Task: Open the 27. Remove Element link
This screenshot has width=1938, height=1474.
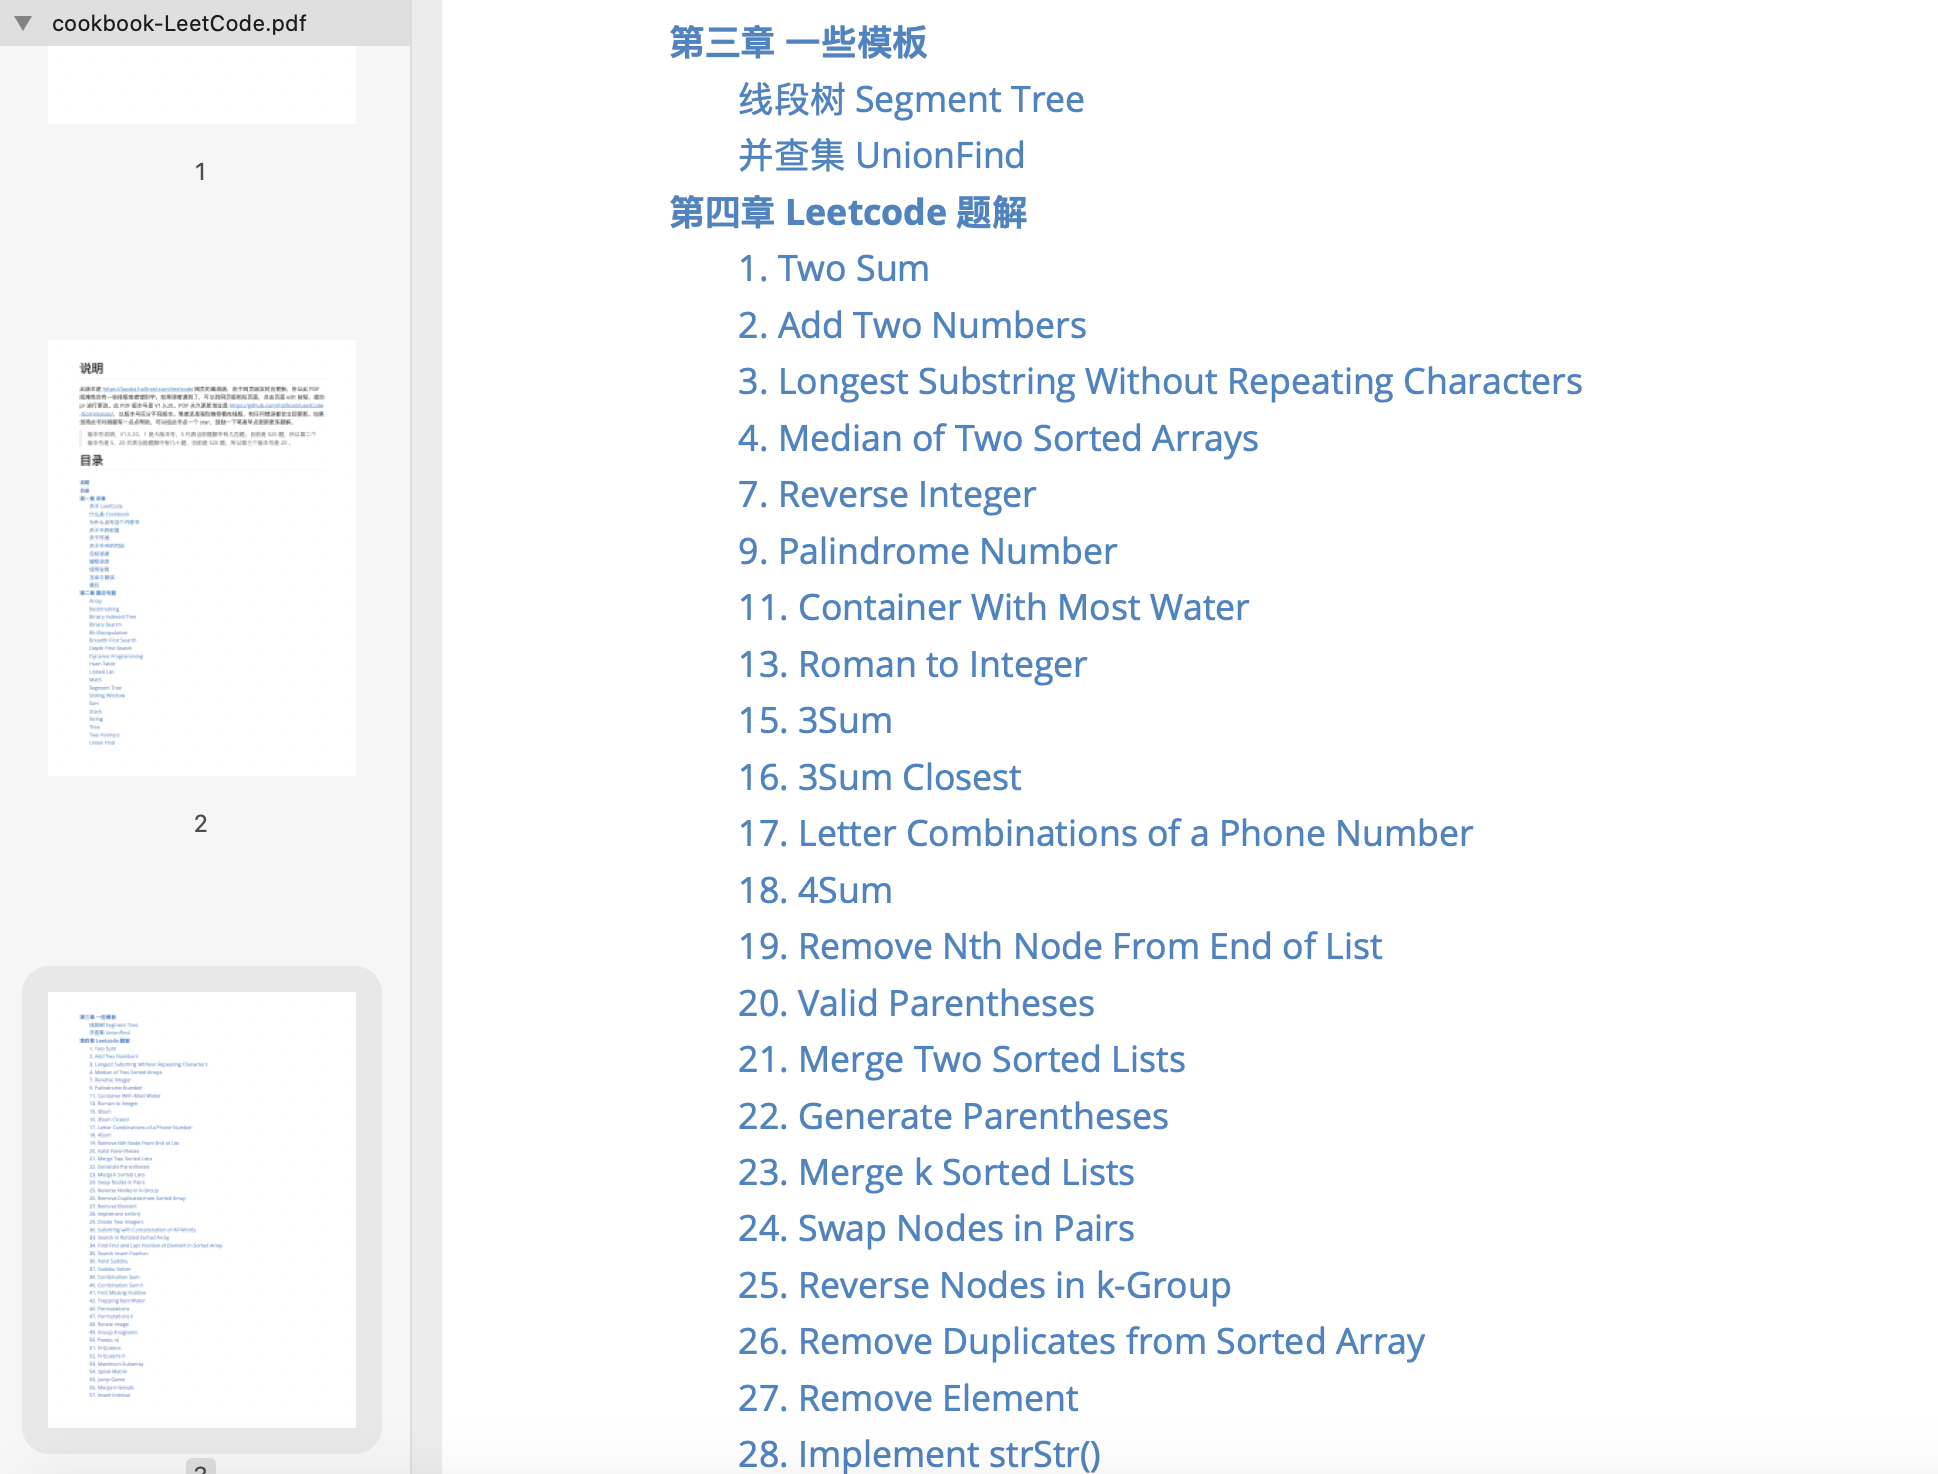Action: [x=908, y=1399]
